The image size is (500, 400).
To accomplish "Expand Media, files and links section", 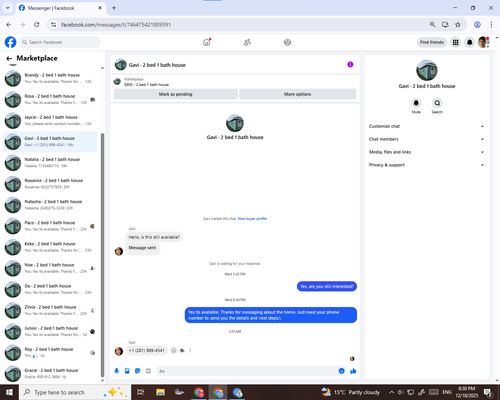I will [426, 152].
